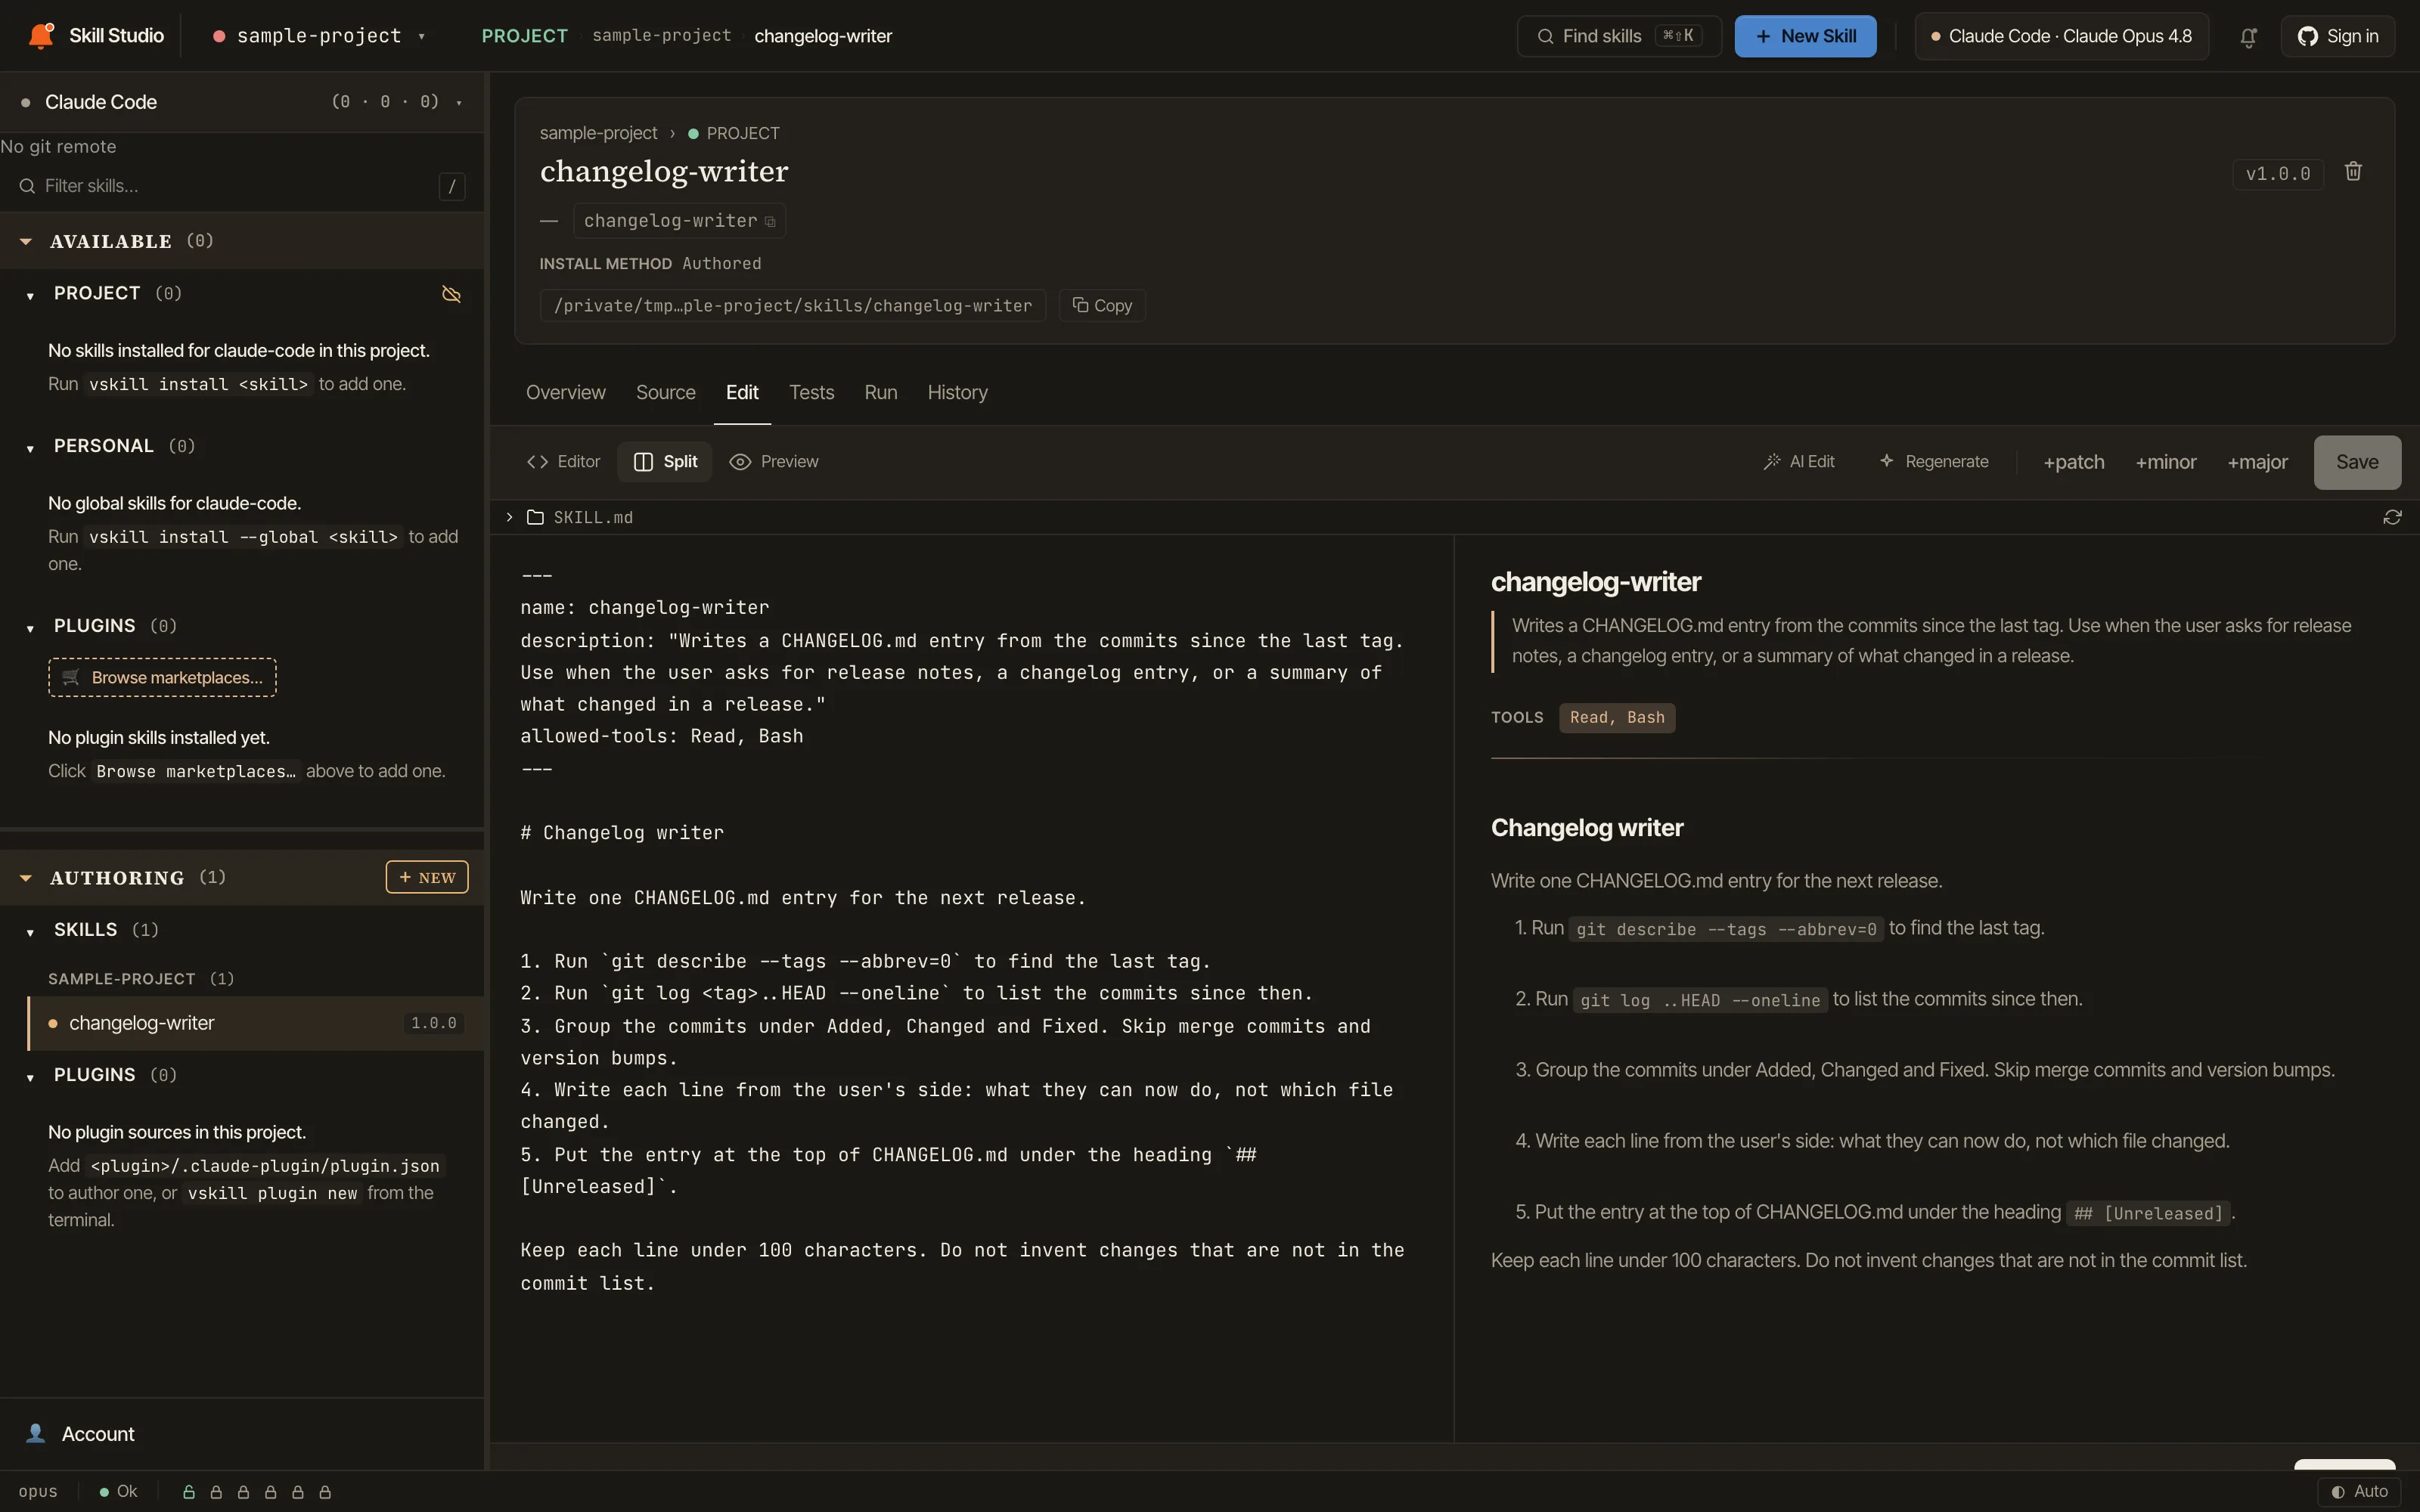Copy the skill path with Copy button

pyautogui.click(x=1102, y=305)
